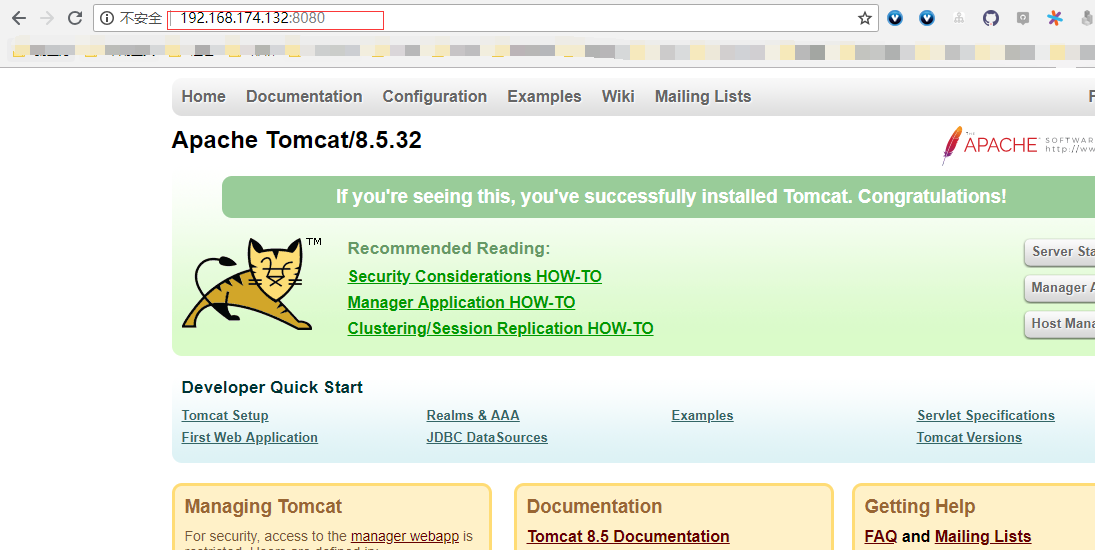Open the manager webapp link
Screen dimensions: 1095x550
405,536
